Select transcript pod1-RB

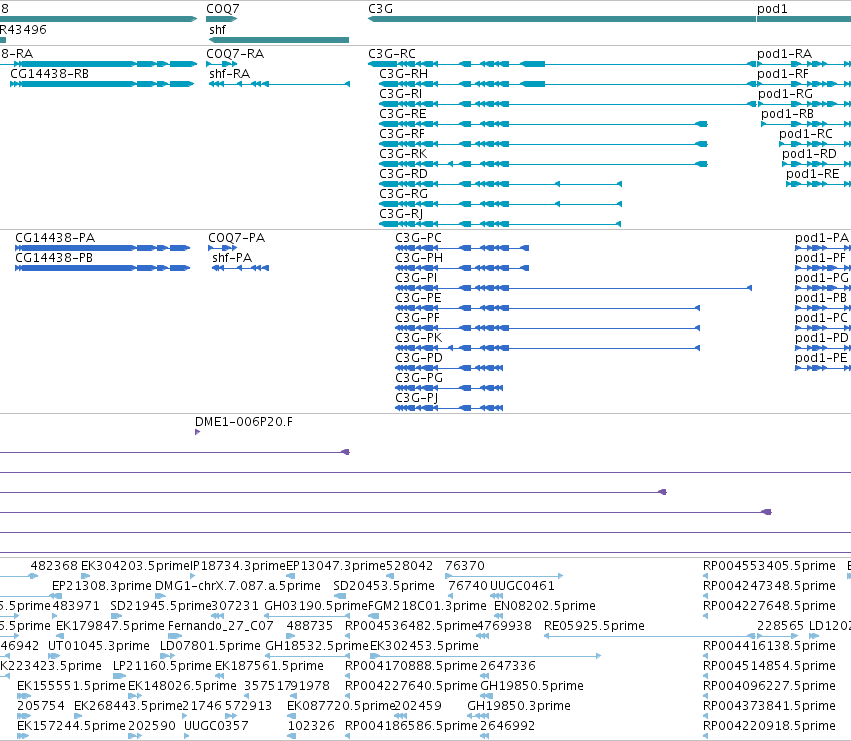tap(787, 114)
